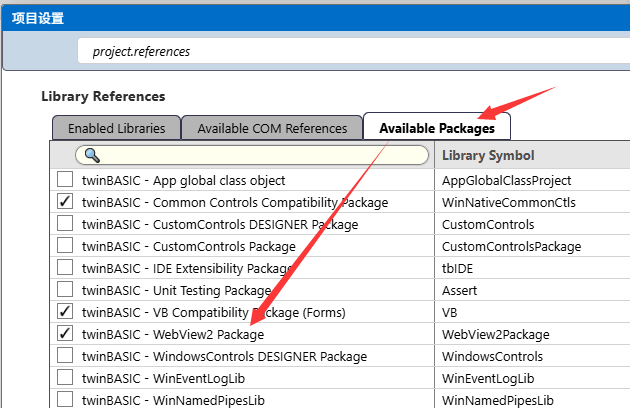630x408 pixels.
Task: Click the Library References heading
Action: coord(103,96)
